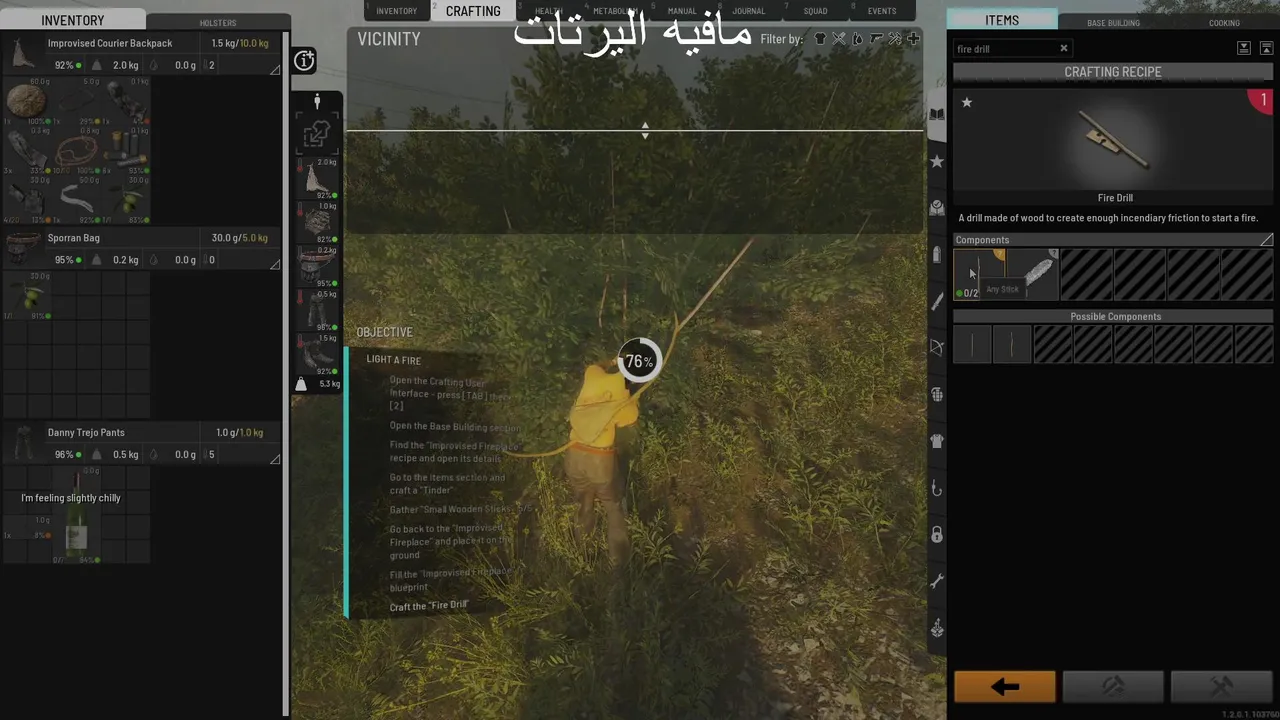This screenshot has height=720, width=1280.
Task: Click the character silhouette icon
Action: pyautogui.click(x=317, y=102)
